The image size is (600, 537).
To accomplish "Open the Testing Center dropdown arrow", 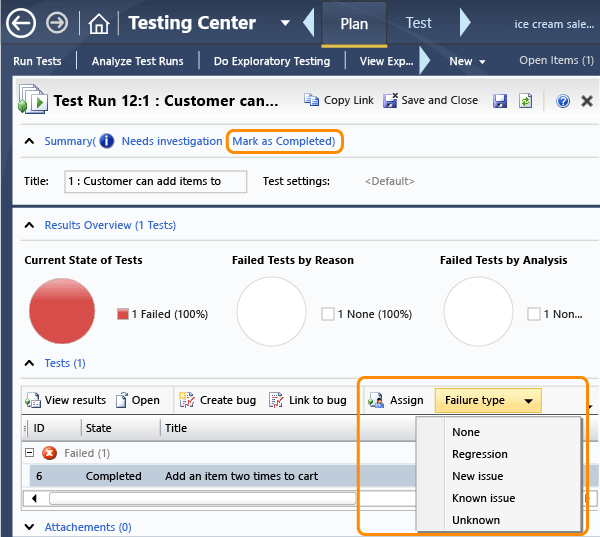I will (285, 23).
